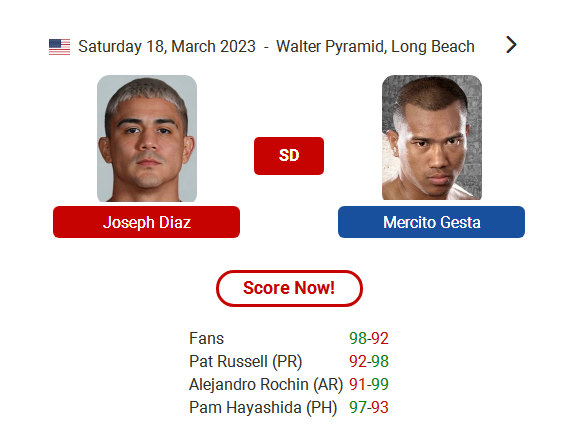Image resolution: width=562 pixels, height=435 pixels.
Task: Click the green 99 in Rochin's score
Action: (380, 384)
